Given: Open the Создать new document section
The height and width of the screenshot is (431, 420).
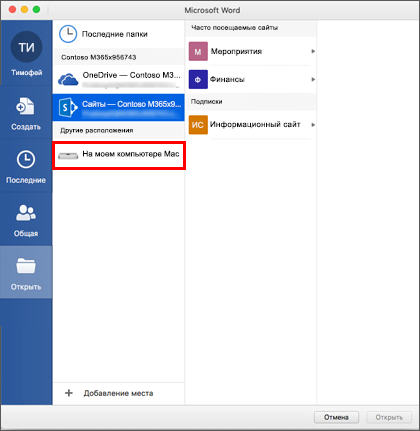Looking at the screenshot, I should point(26,114).
